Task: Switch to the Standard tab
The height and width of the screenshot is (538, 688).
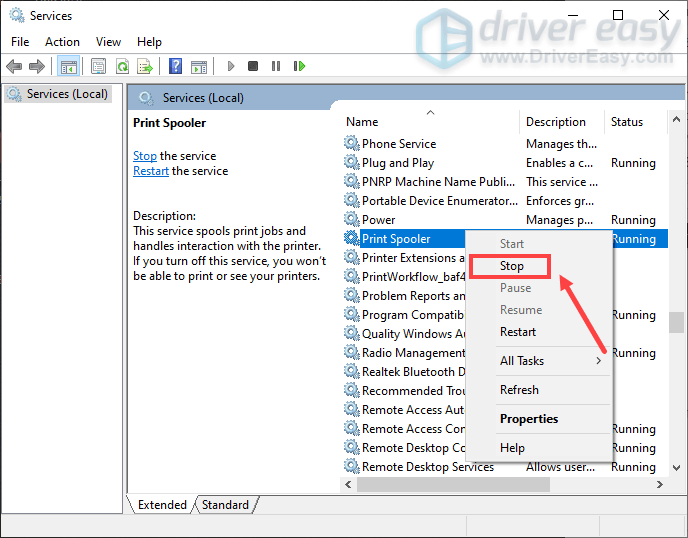Action: [225, 505]
